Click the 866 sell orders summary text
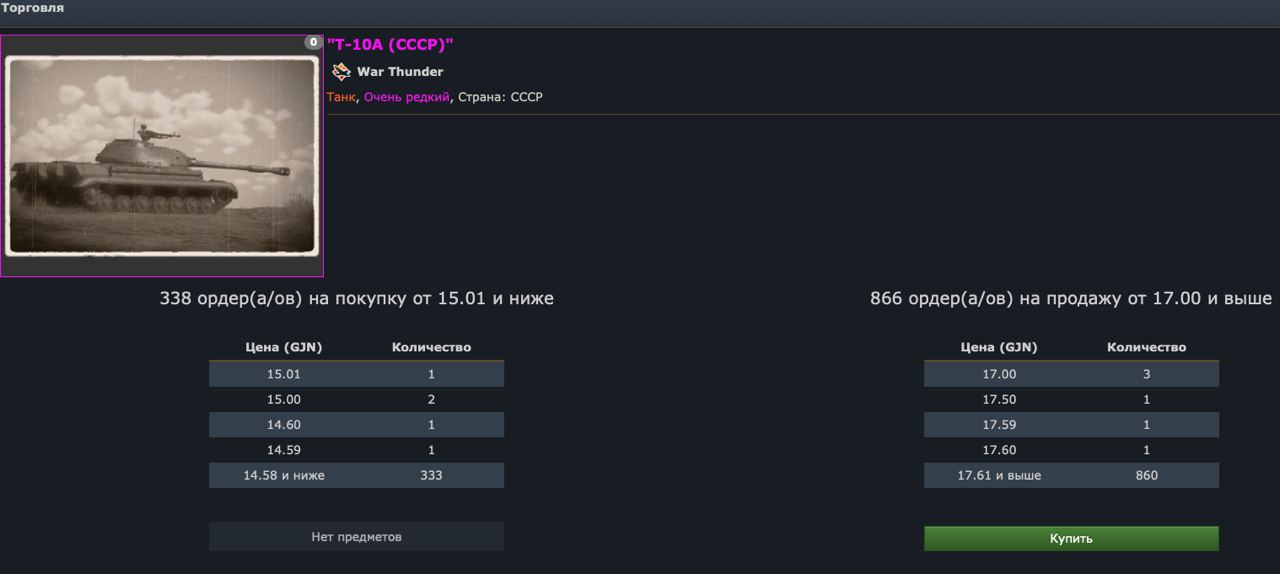 click(x=1071, y=298)
